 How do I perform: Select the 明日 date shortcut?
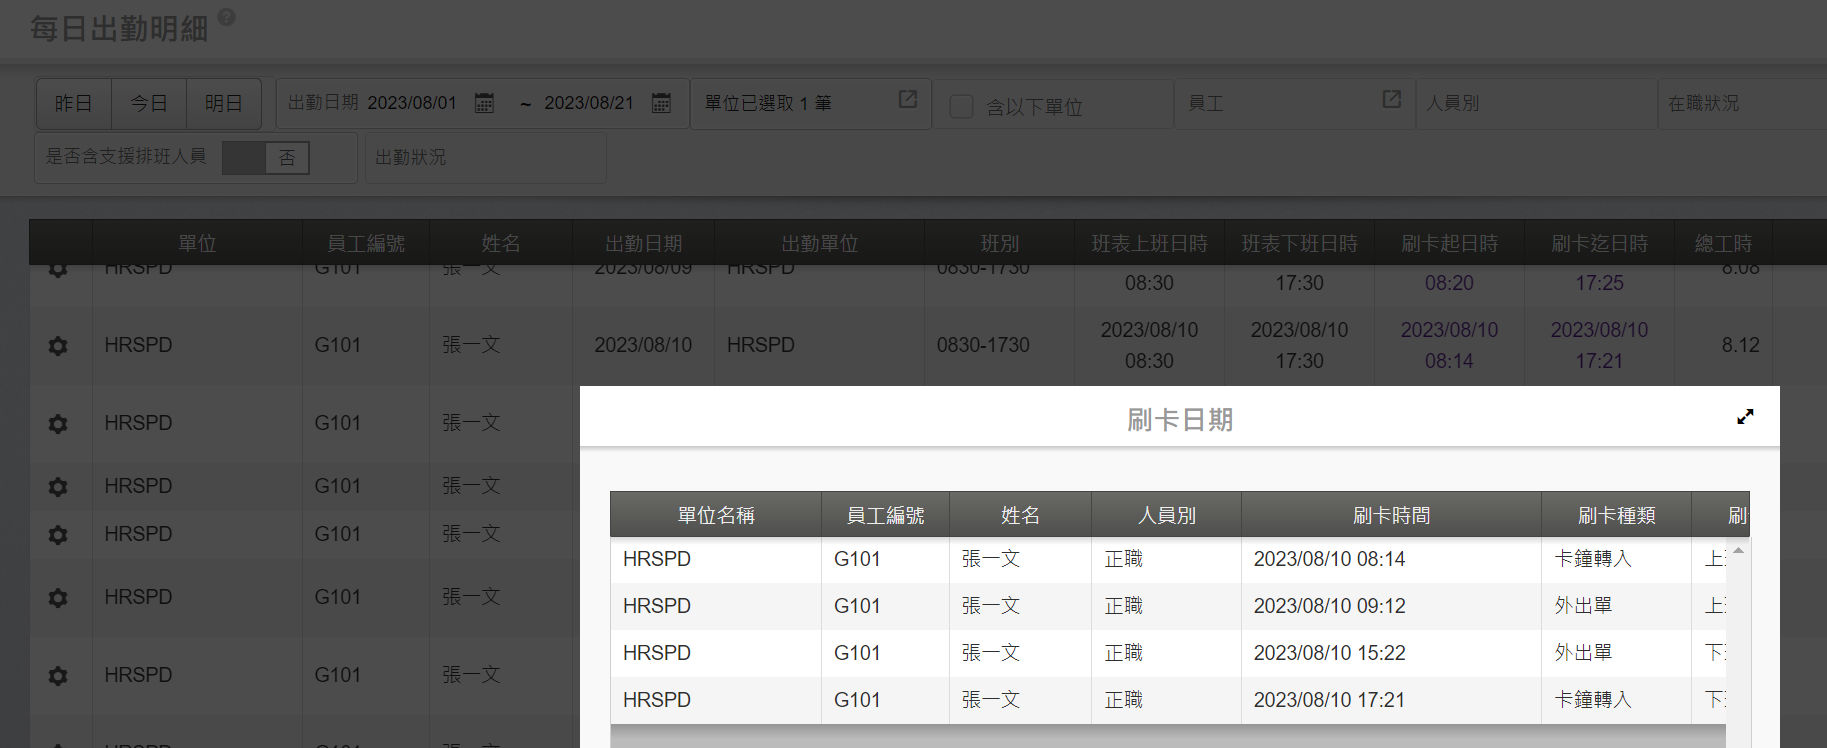pos(224,104)
